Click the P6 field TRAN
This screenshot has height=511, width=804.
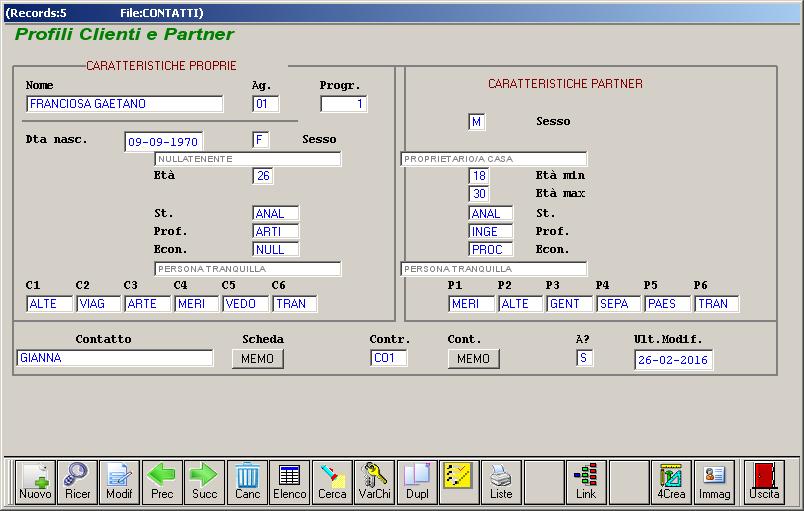(x=716, y=304)
